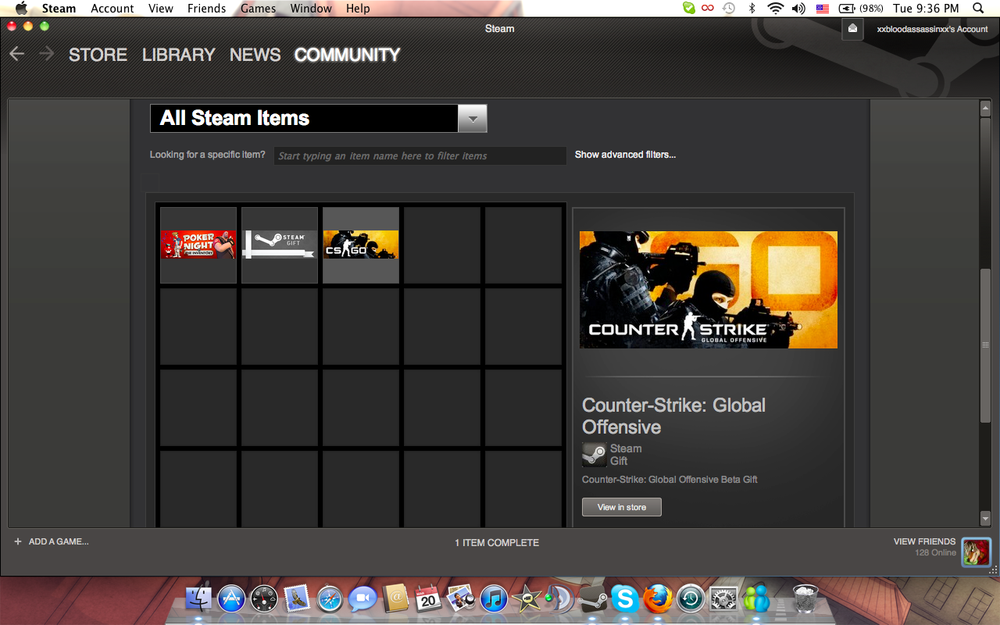
Task: Open the Account menu
Action: pos(112,8)
